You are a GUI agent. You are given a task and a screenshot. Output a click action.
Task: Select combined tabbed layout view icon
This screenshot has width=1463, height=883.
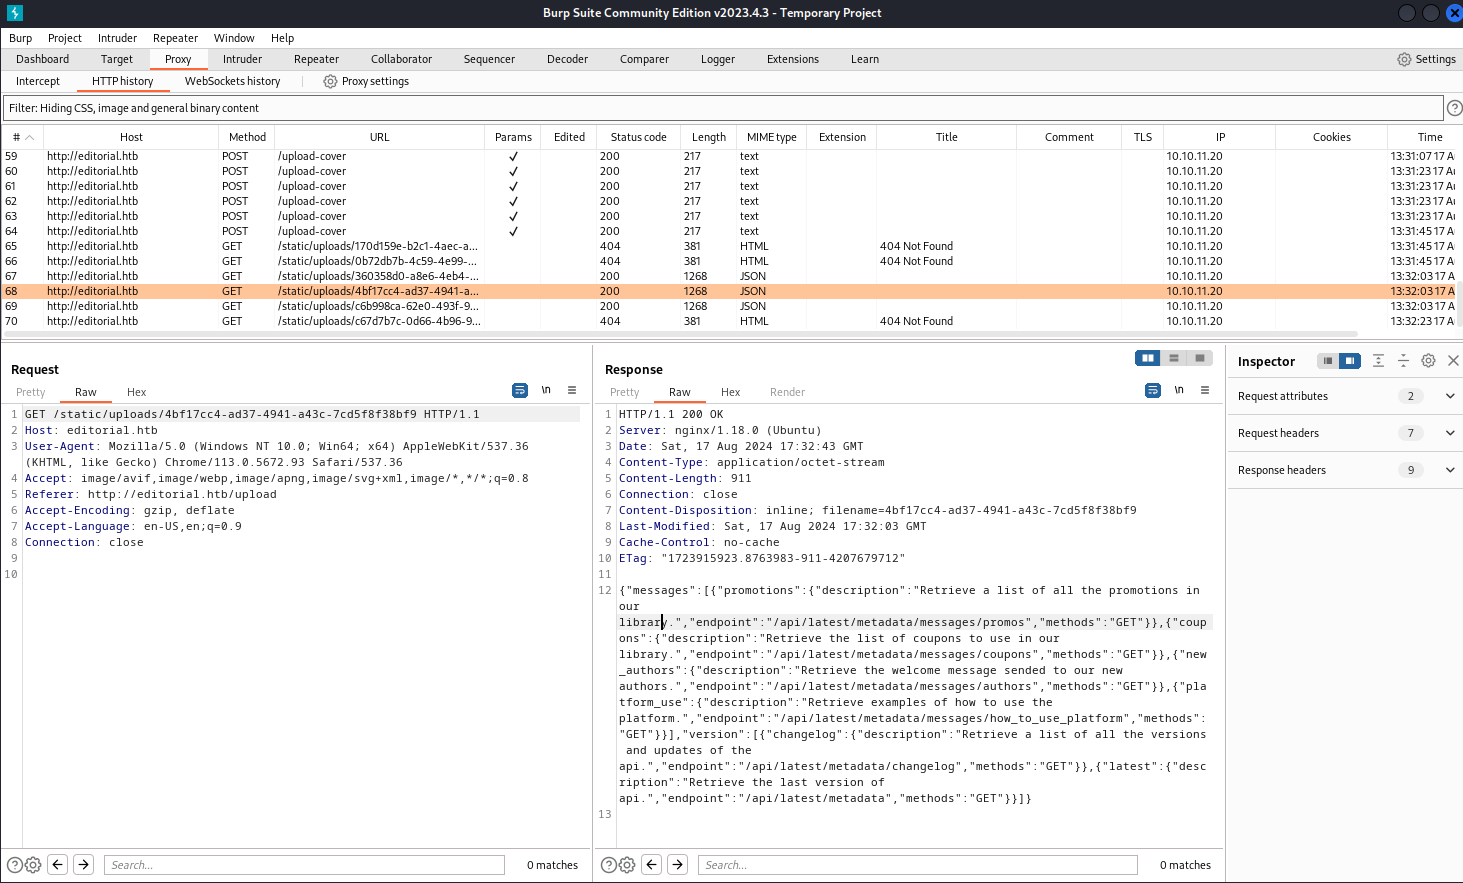1200,358
